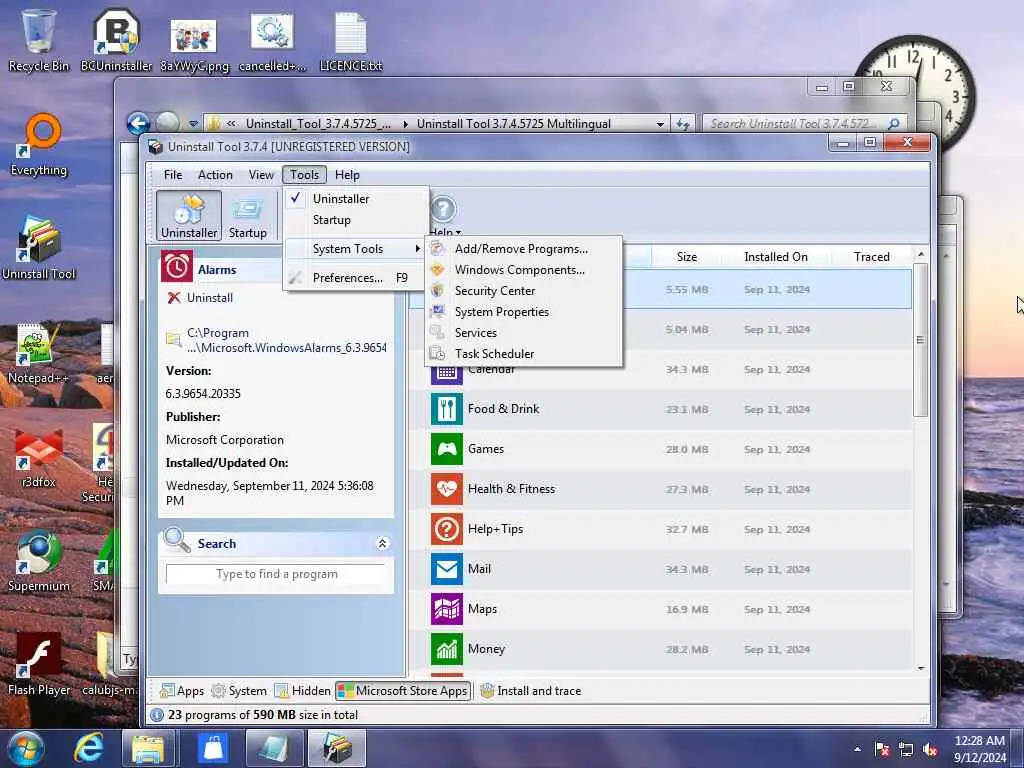Click the Uninstall Tool taskbar icon

pyautogui.click(x=336, y=748)
